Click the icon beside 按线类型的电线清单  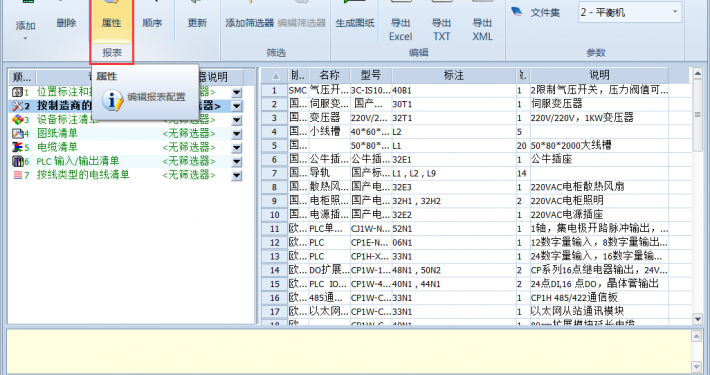click(17, 175)
